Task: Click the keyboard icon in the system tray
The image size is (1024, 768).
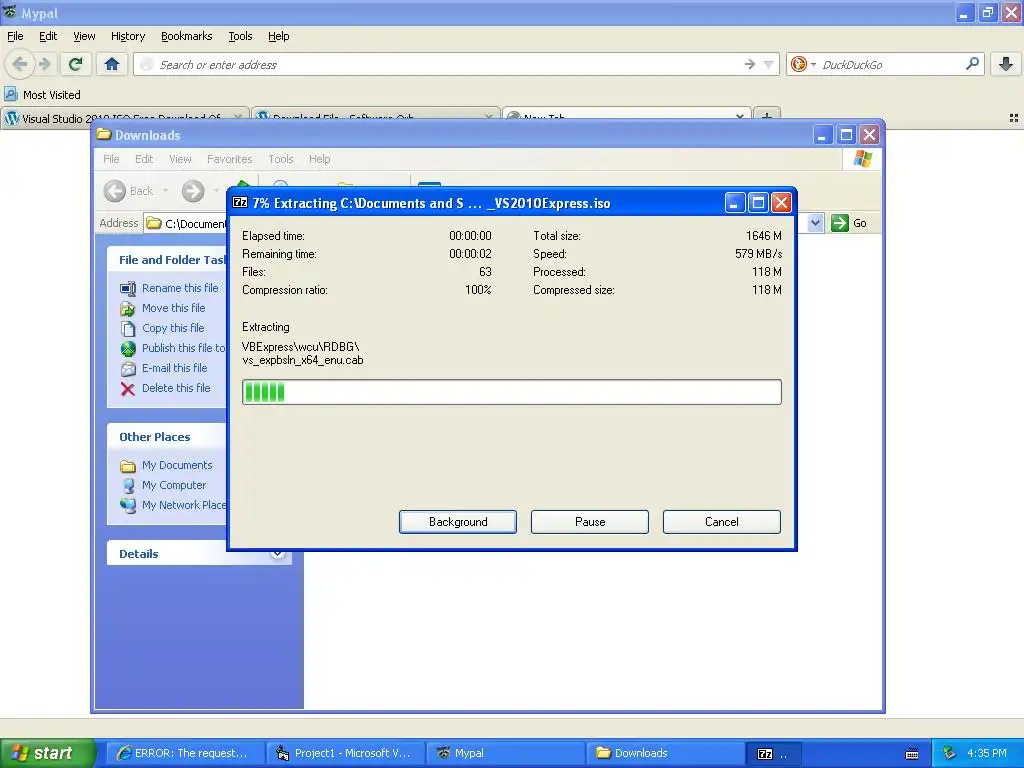Action: (x=912, y=754)
